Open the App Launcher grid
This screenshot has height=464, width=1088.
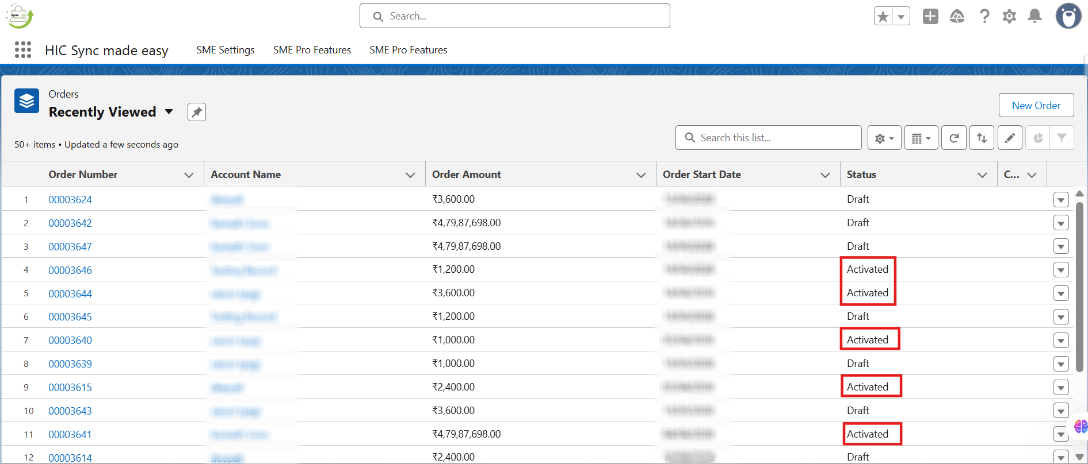point(23,50)
